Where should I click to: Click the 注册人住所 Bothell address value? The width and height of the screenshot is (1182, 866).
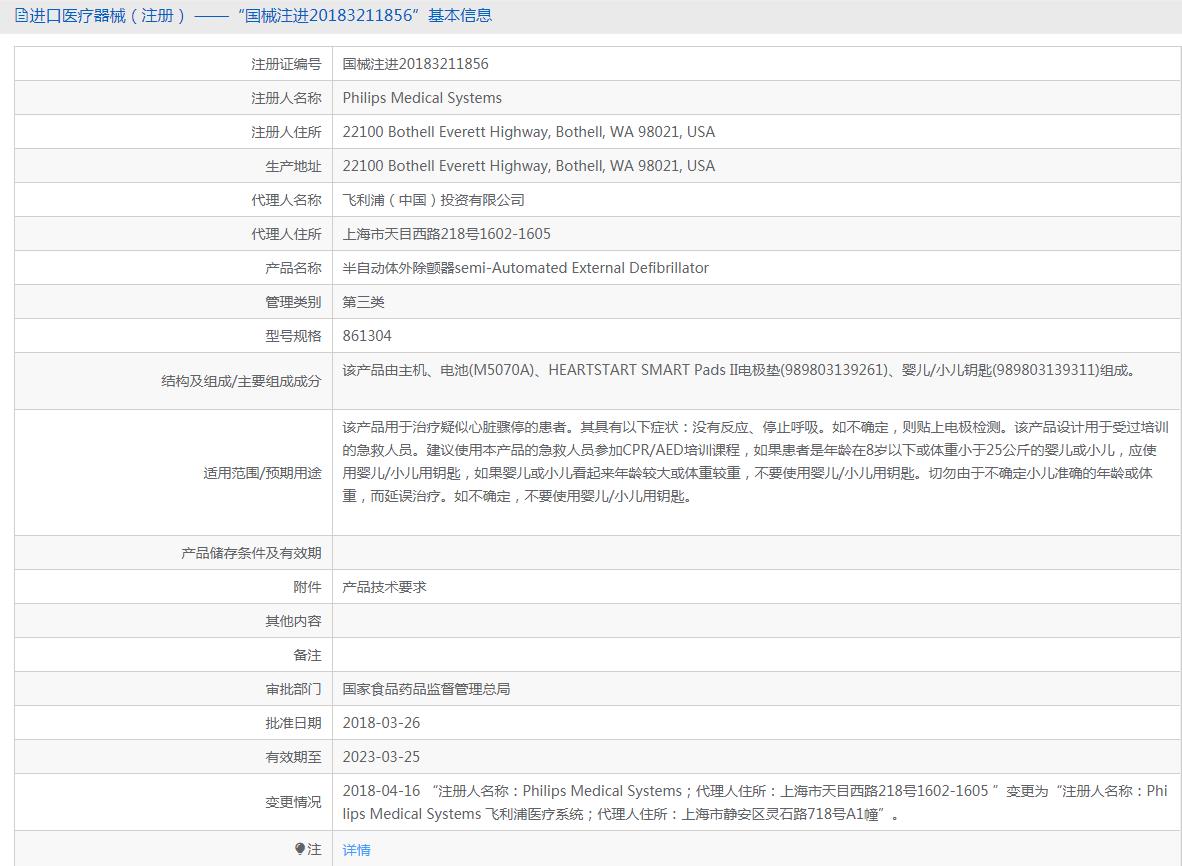pyautogui.click(x=528, y=132)
